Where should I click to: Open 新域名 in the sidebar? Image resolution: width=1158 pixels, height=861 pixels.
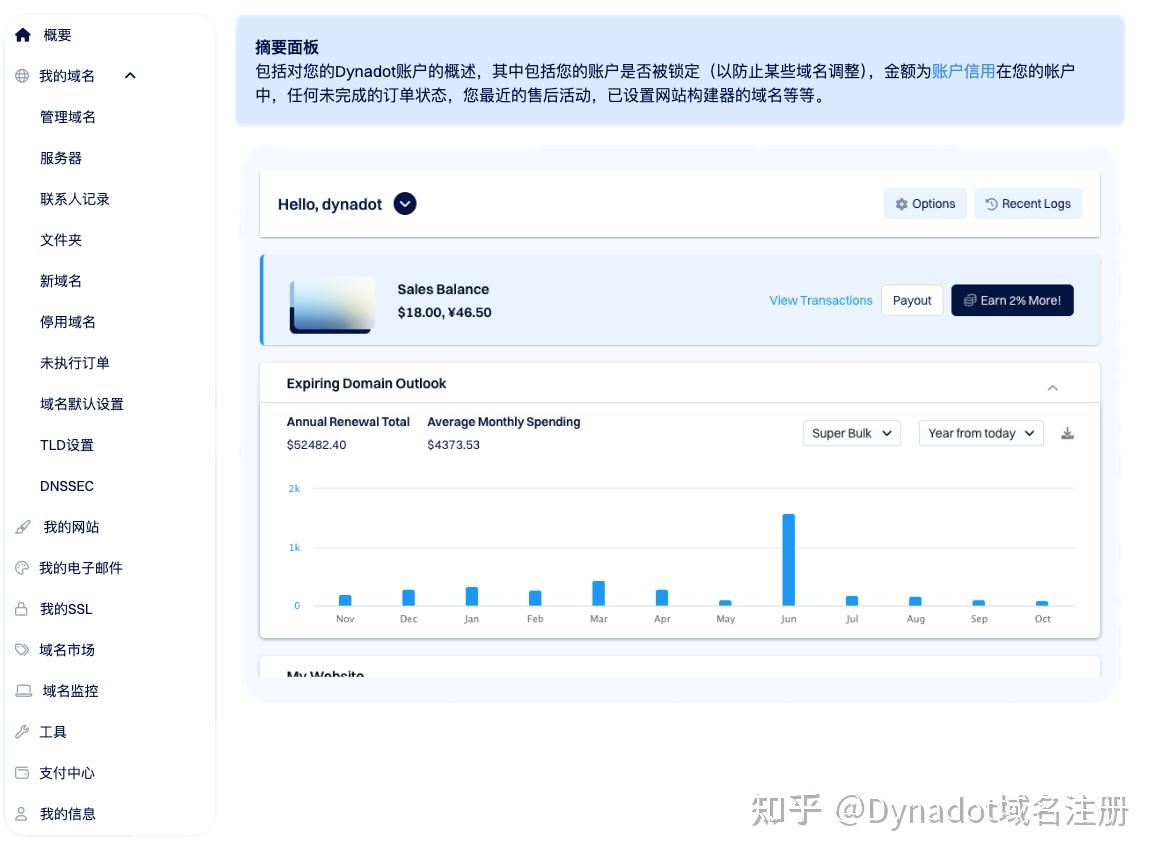click(x=61, y=281)
